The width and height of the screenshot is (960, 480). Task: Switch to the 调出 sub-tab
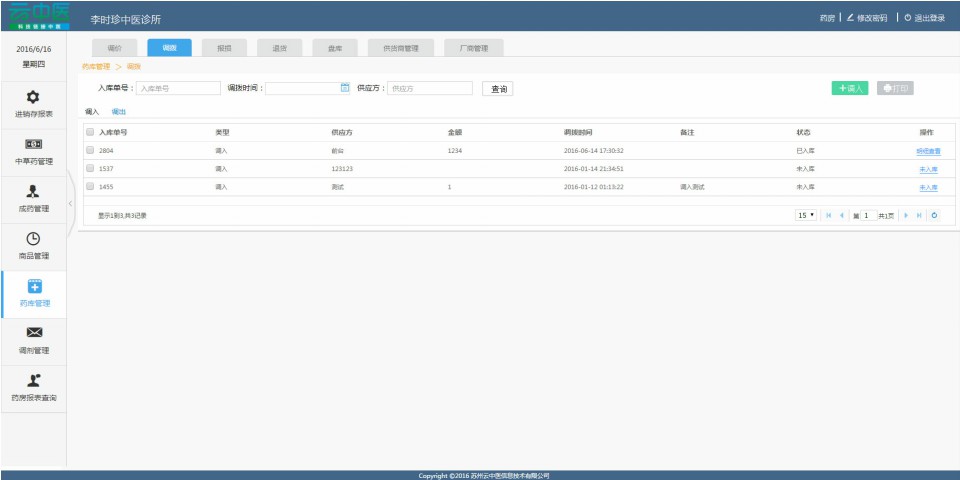119,112
